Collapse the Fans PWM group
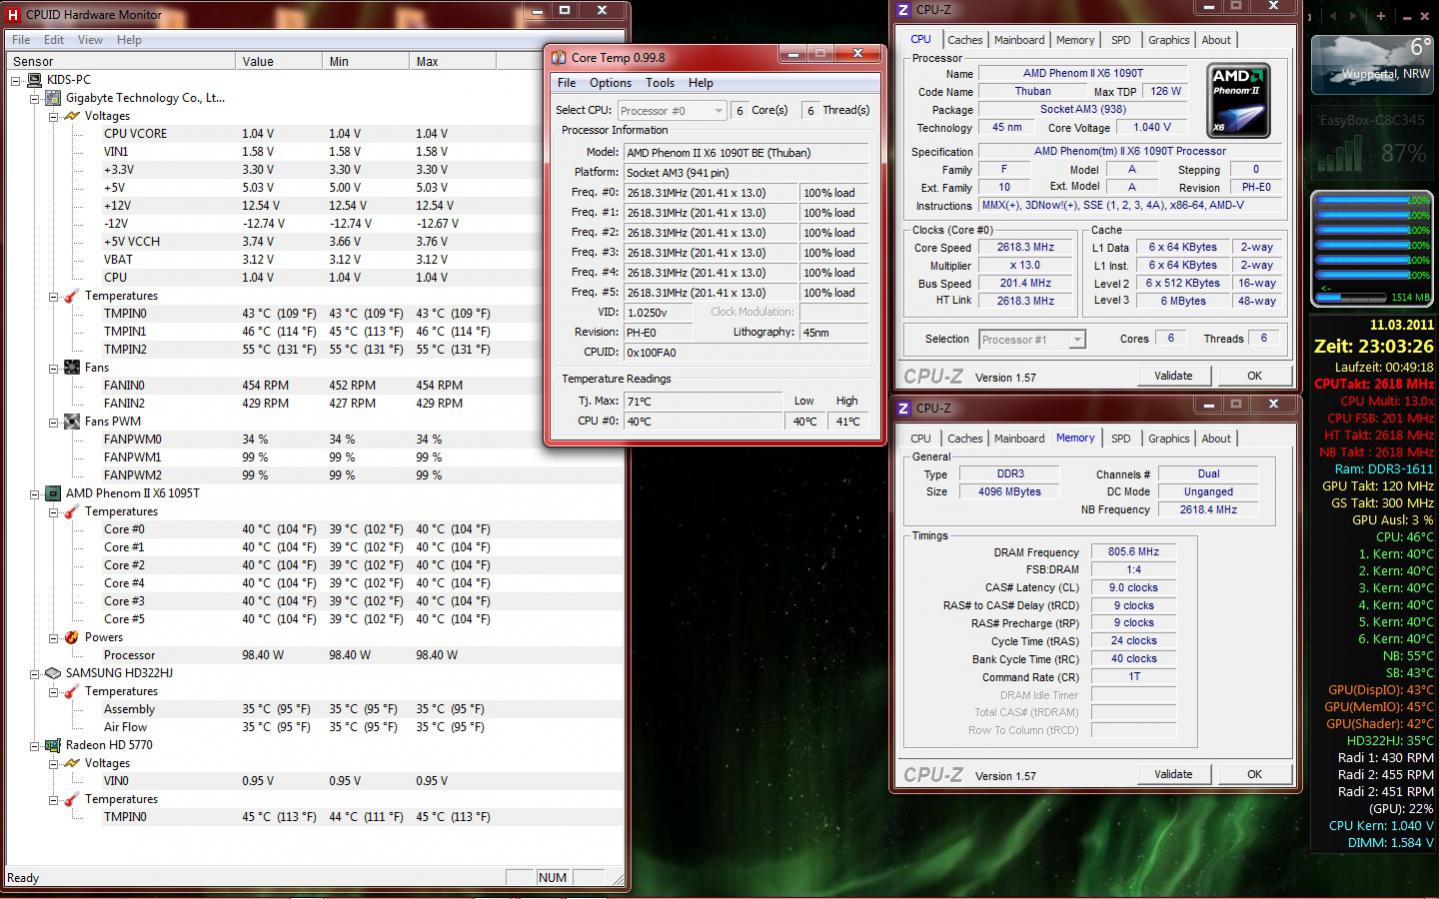1439x899 pixels. (53, 422)
